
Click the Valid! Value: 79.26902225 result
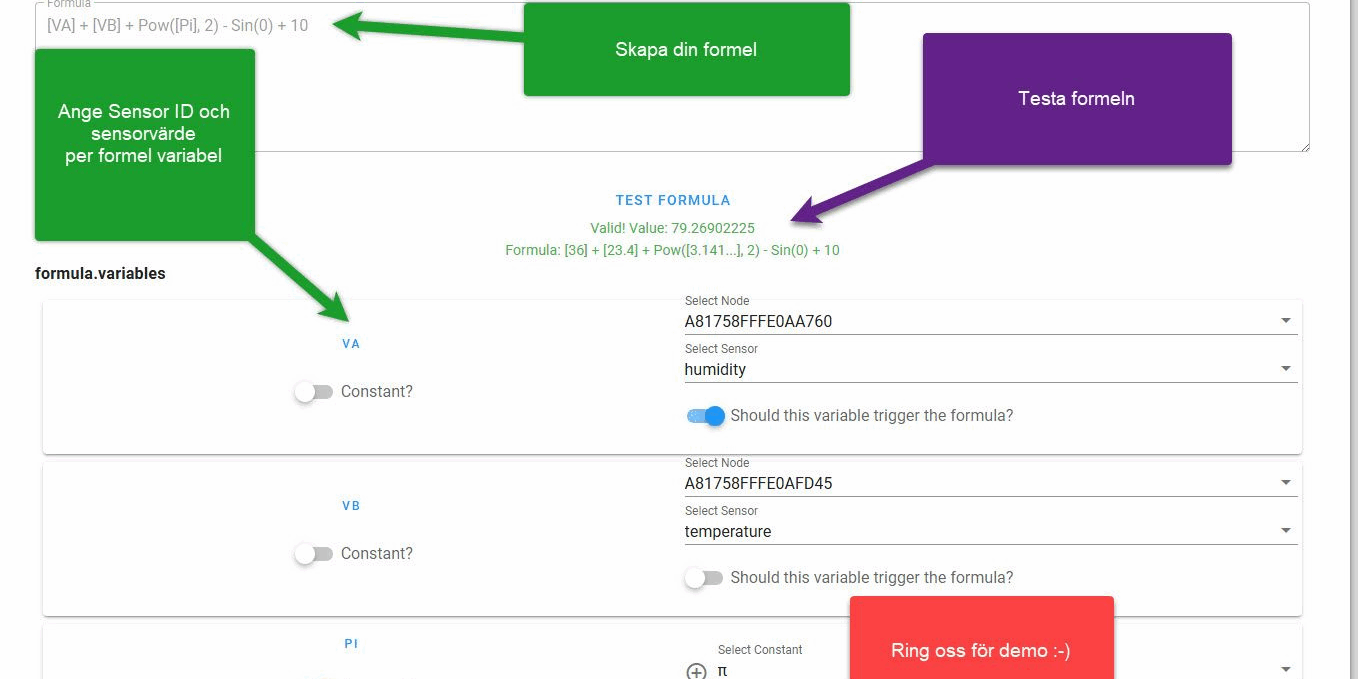[x=672, y=228]
